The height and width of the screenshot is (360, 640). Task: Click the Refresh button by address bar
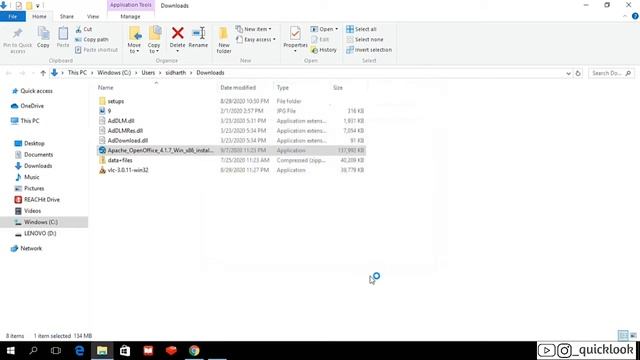click(x=578, y=73)
